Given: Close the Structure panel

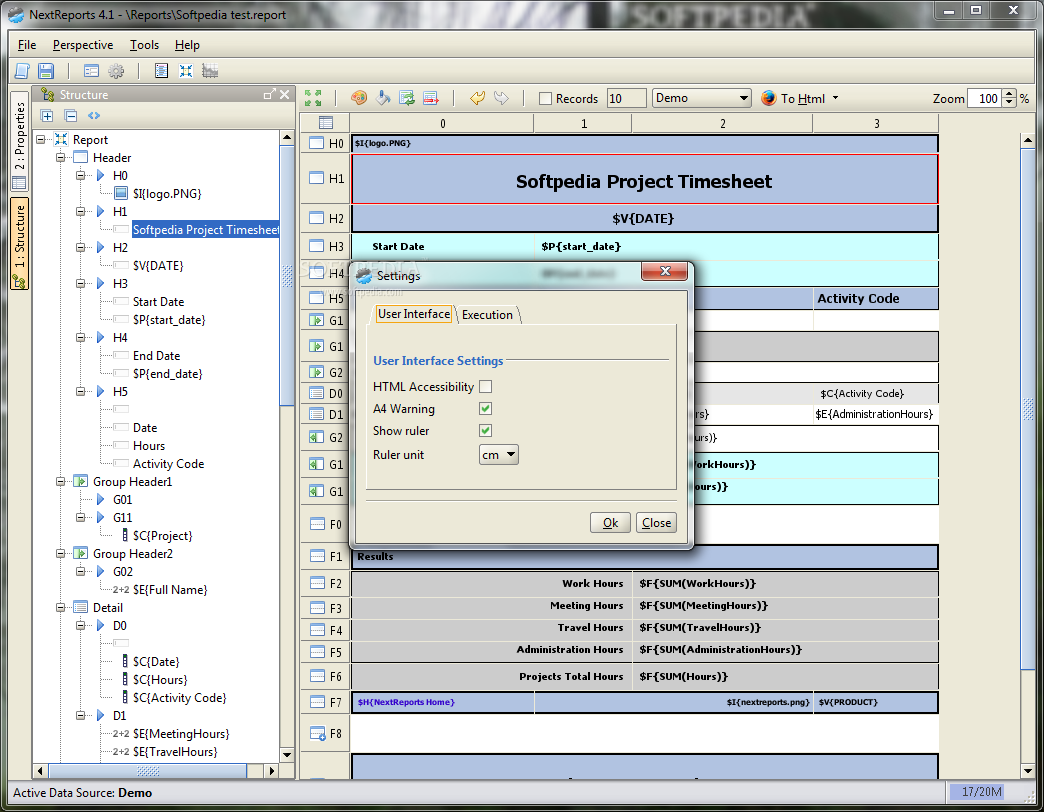Looking at the screenshot, I should (285, 95).
